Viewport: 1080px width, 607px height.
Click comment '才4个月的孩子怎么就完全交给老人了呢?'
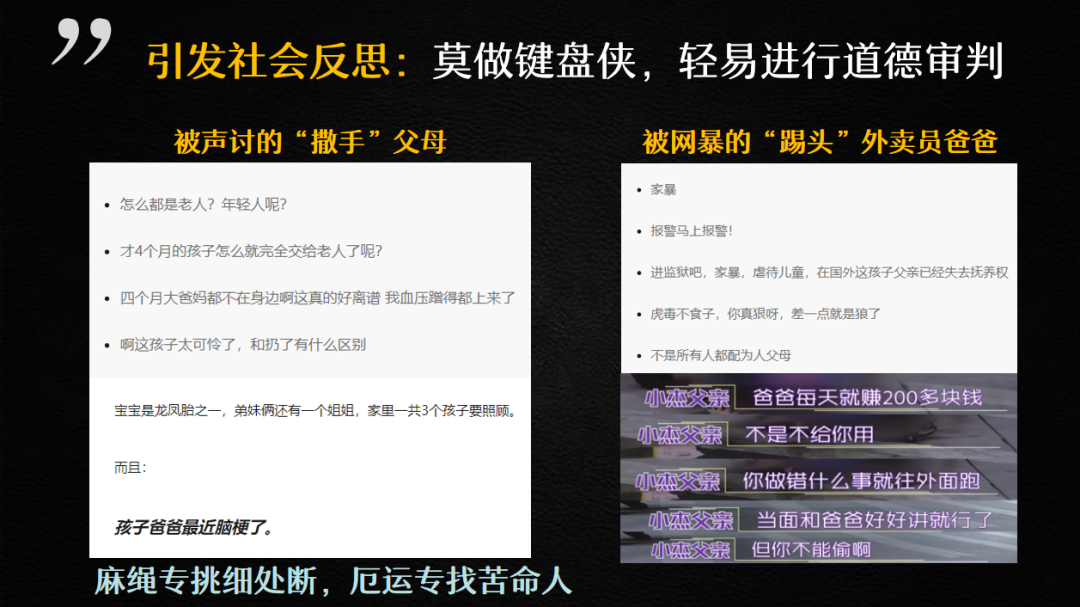coord(251,251)
